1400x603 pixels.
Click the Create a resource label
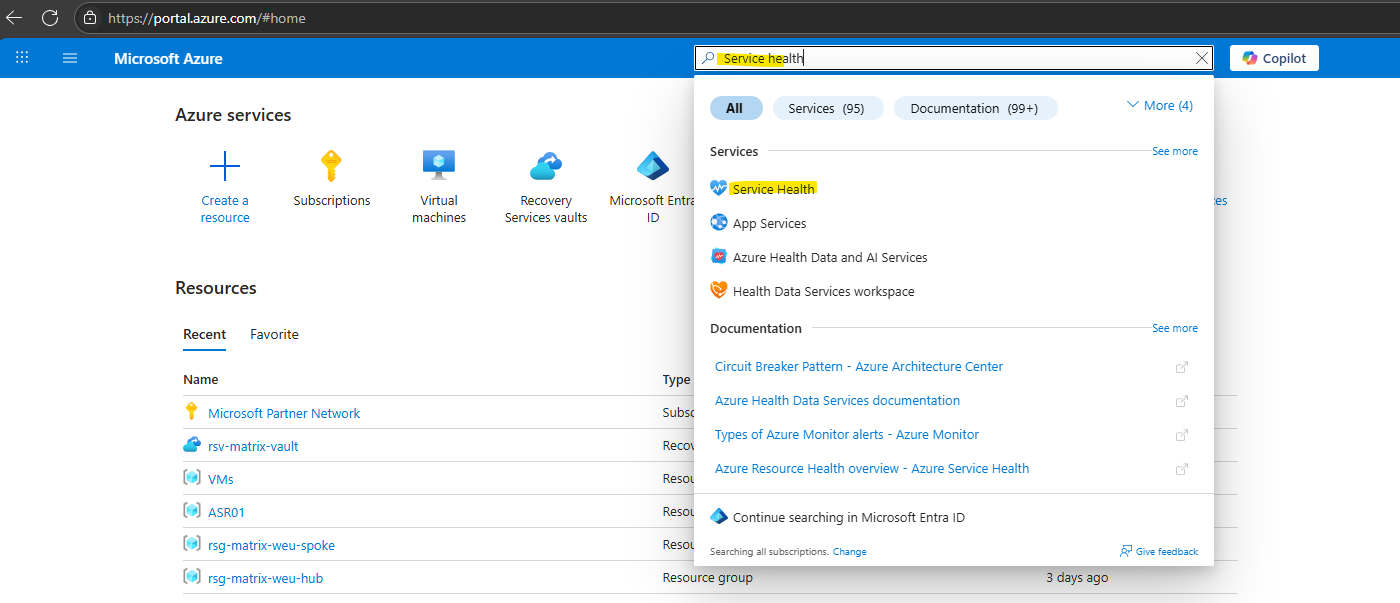coord(225,209)
